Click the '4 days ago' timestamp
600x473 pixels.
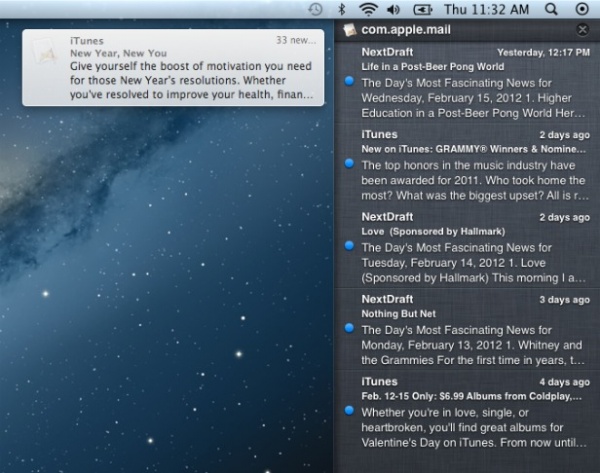point(564,382)
